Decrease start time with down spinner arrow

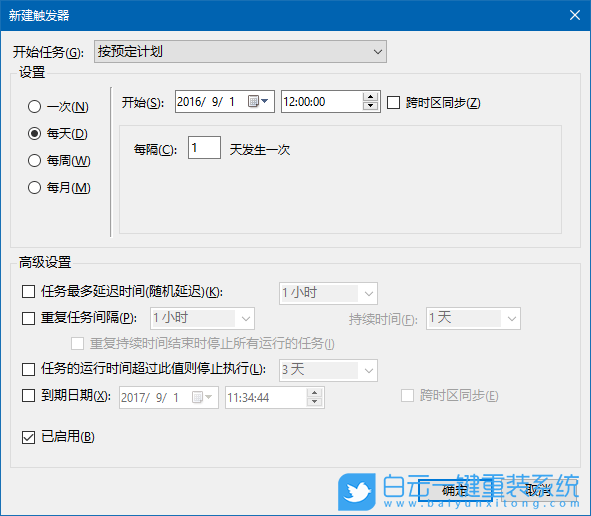370,106
